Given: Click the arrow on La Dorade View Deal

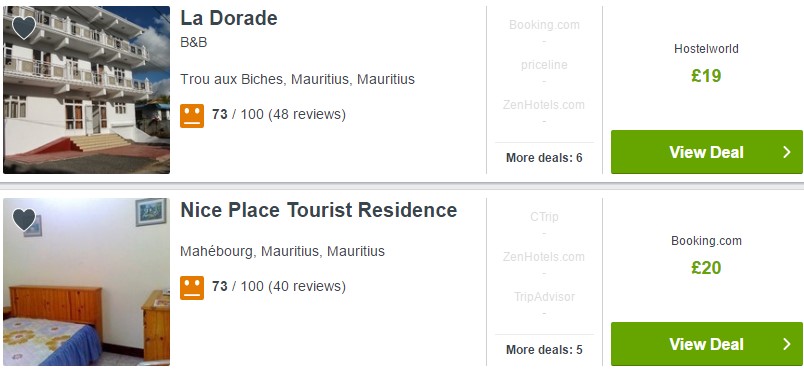Looking at the screenshot, I should tap(787, 152).
